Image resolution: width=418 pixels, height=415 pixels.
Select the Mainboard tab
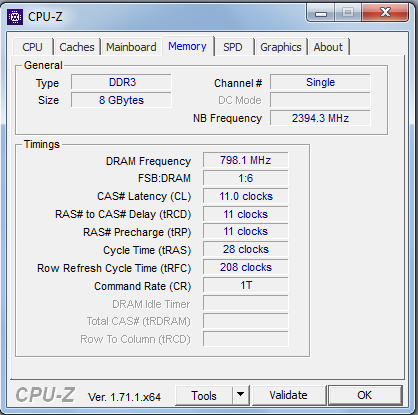coord(131,47)
